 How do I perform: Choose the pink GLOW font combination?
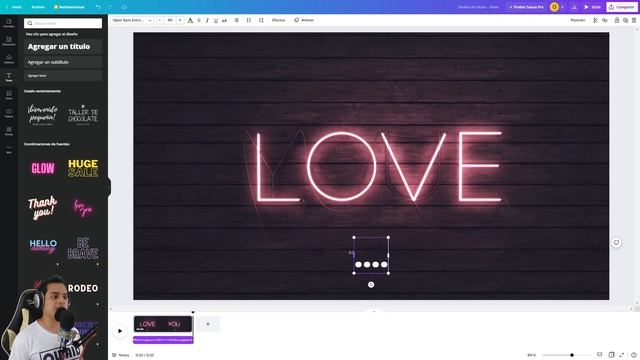click(43, 168)
